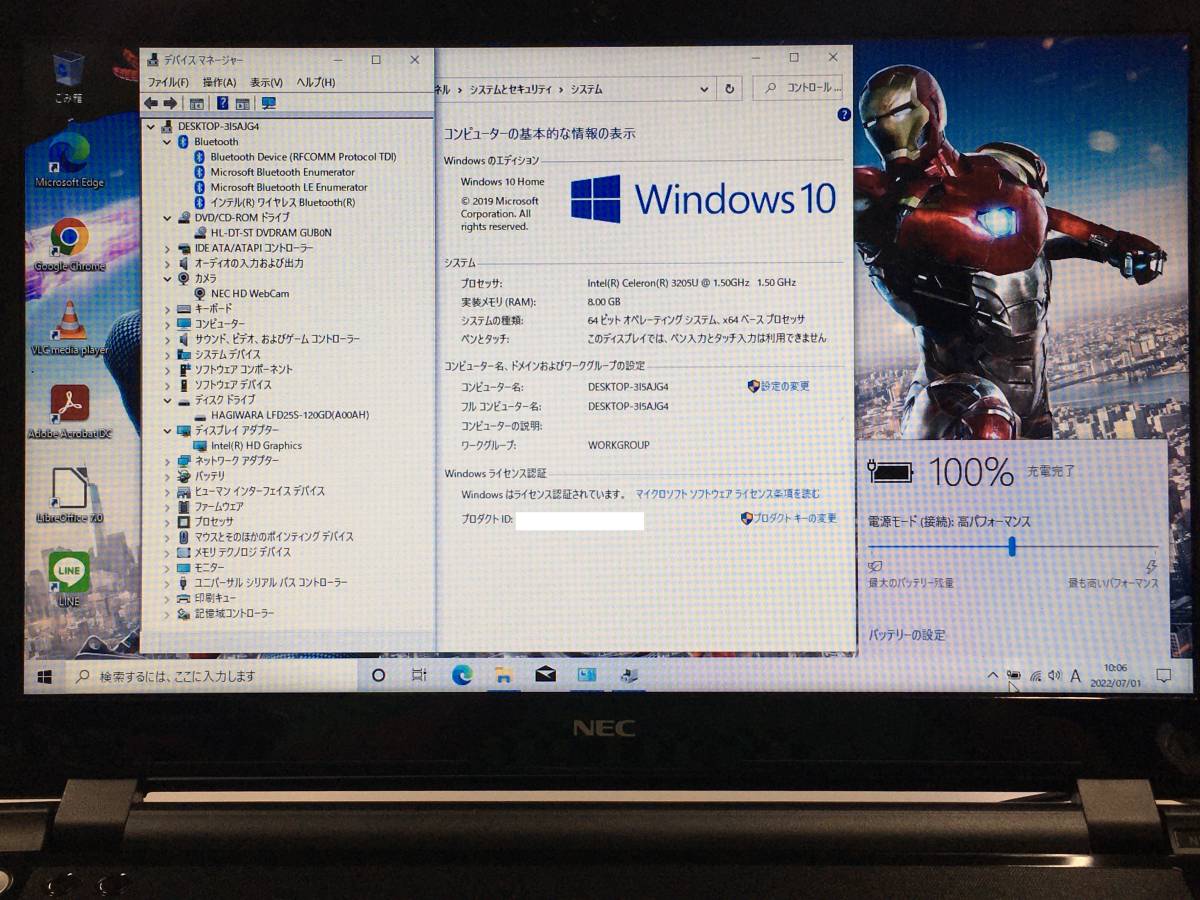This screenshot has height=900, width=1200.
Task: Click the control panel search field
Action: pos(798,88)
